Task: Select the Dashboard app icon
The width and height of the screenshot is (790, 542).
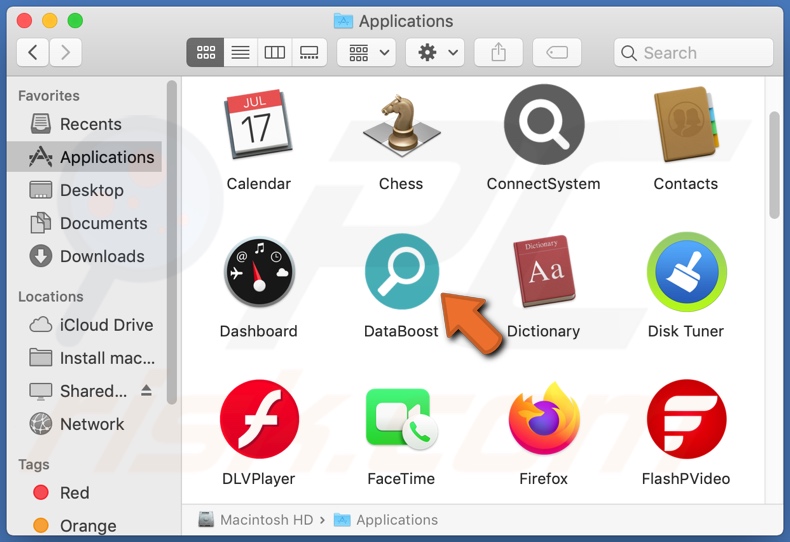Action: 259,272
